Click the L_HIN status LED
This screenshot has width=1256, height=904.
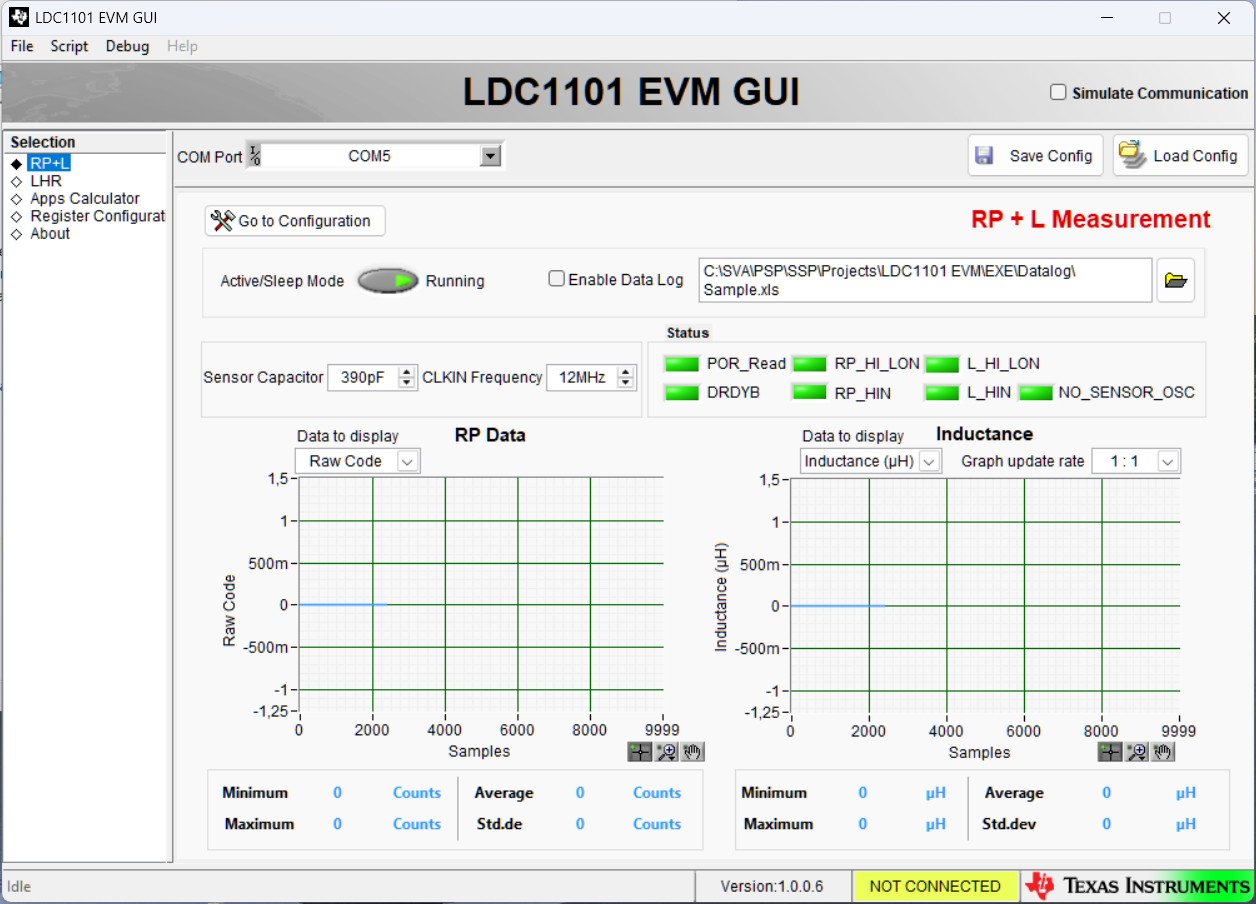pyautogui.click(x=942, y=392)
